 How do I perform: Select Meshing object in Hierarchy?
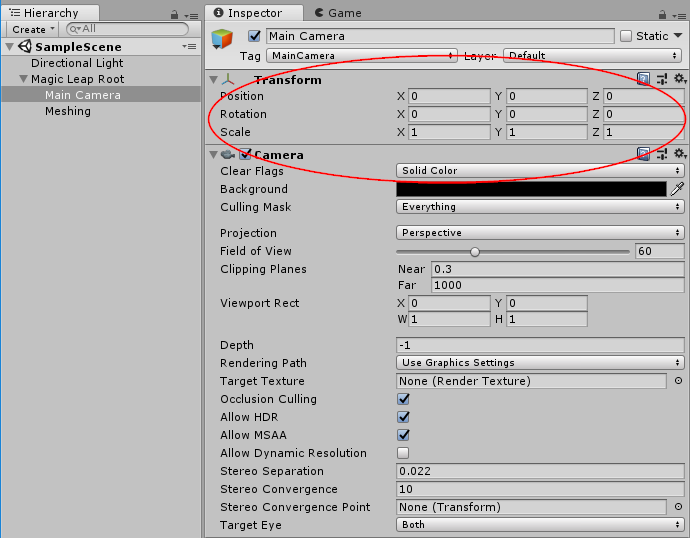click(68, 111)
